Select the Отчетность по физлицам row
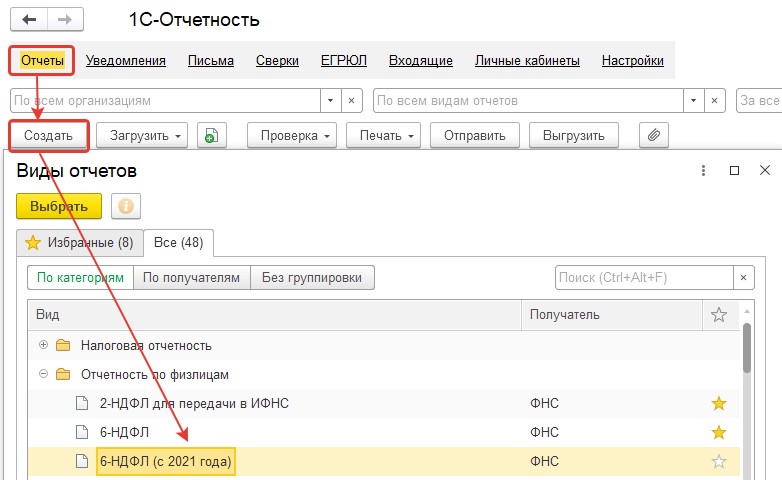This screenshot has width=782, height=480. click(x=384, y=375)
